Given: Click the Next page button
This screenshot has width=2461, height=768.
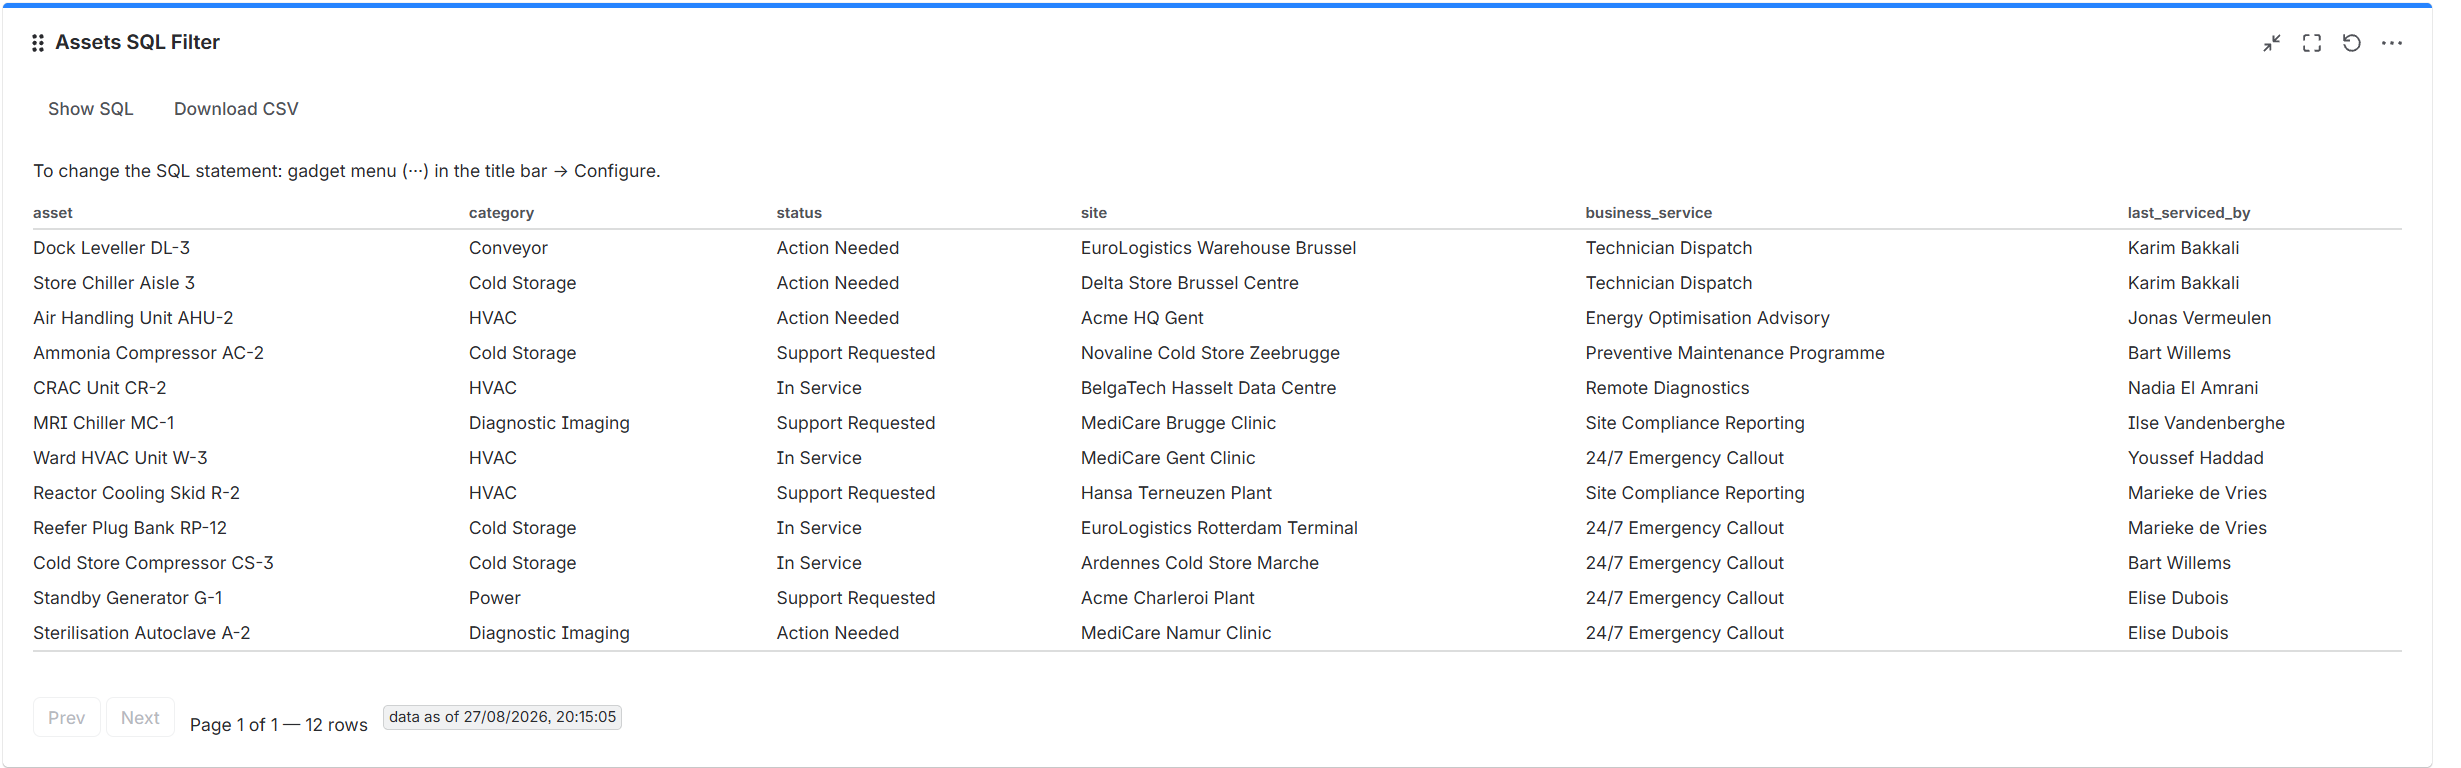Looking at the screenshot, I should coord(140,717).
